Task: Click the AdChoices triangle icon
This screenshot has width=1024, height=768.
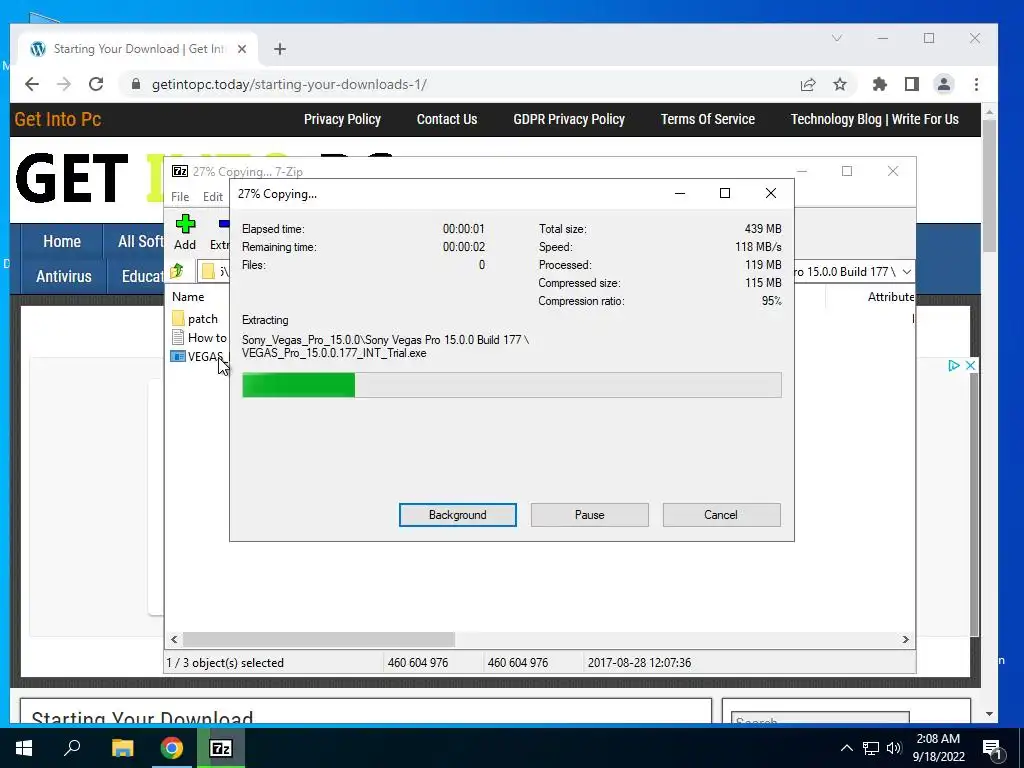Action: coord(953,365)
